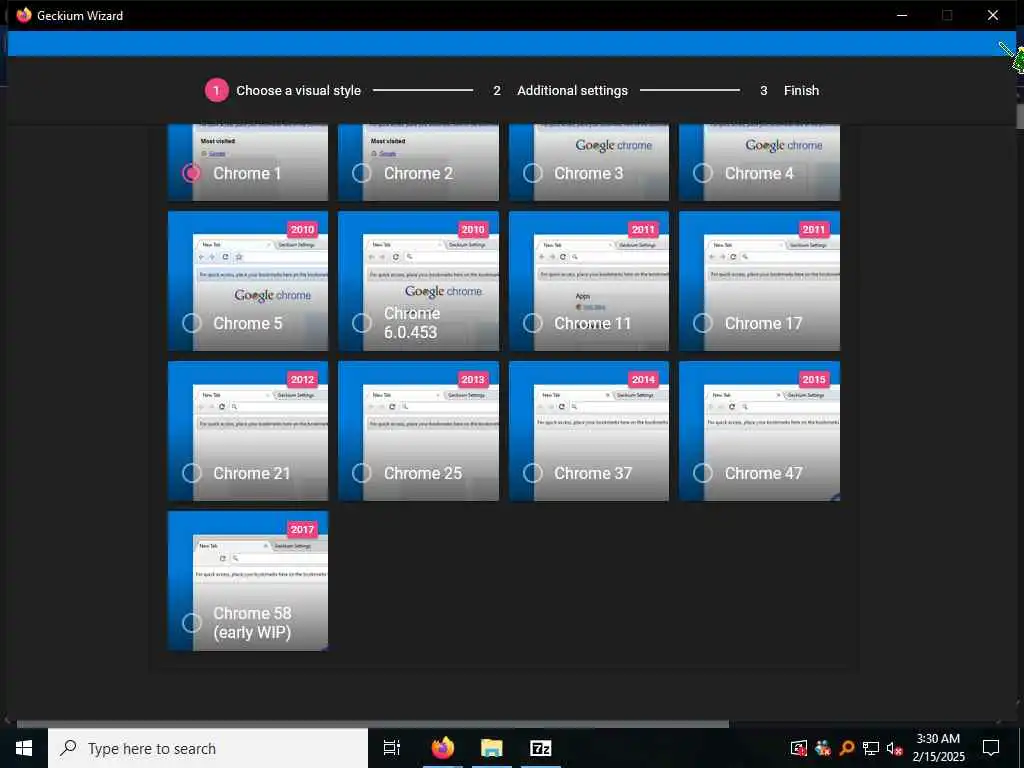Click the Chrome 21 preview thumbnail image
Screen dimensions: 1024x768
point(248,431)
